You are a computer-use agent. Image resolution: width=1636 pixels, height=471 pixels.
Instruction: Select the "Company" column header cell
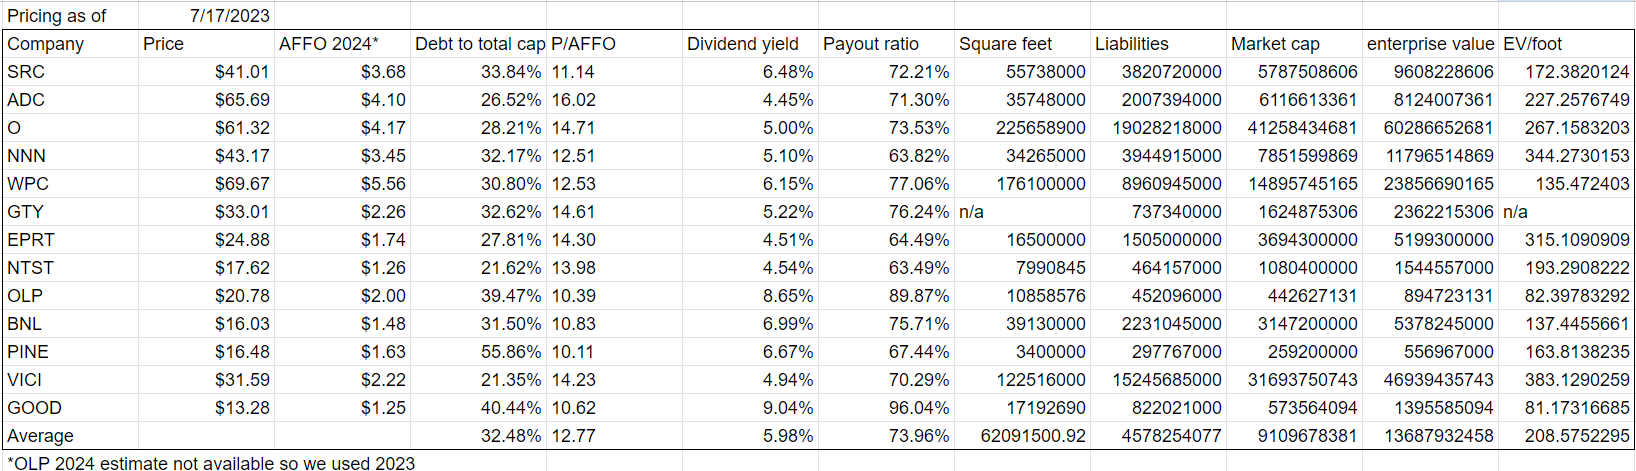pyautogui.click(x=46, y=44)
